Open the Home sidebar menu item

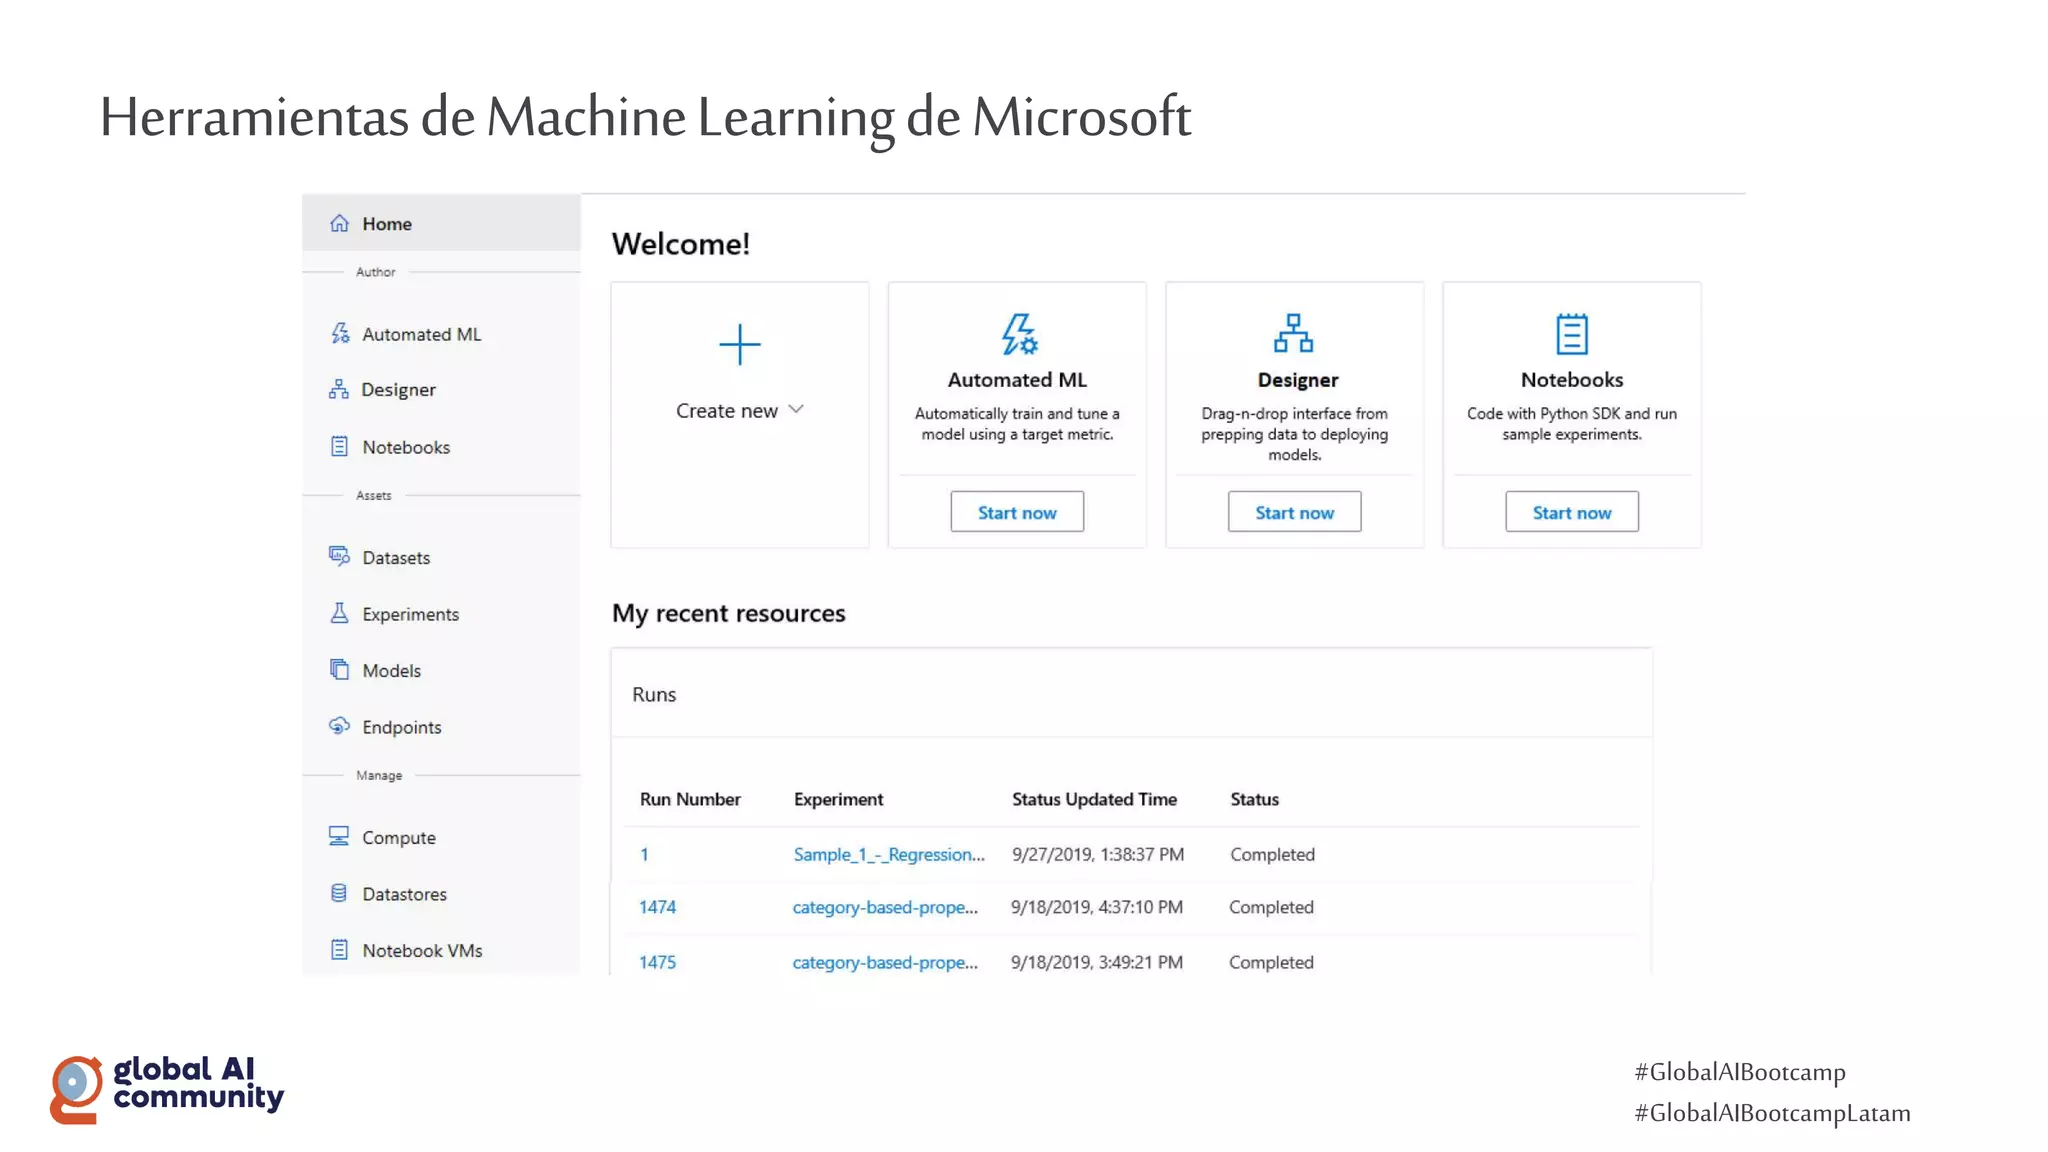click(x=441, y=223)
